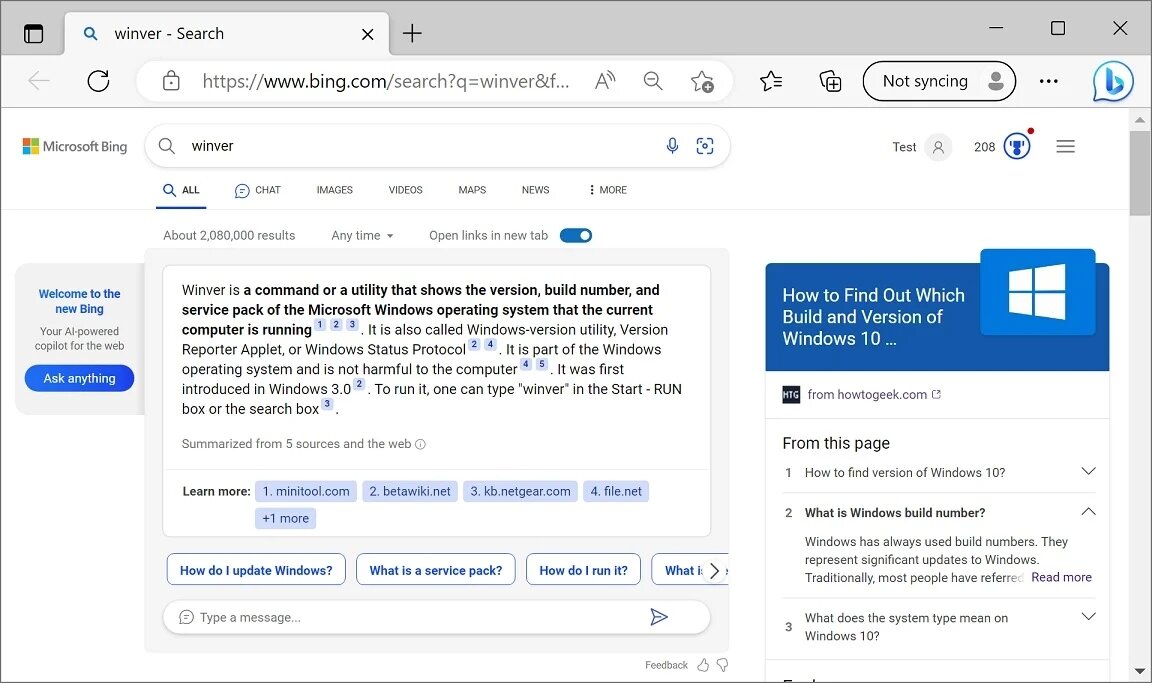
Task: Open source 1. minitool.com
Action: [x=306, y=491]
